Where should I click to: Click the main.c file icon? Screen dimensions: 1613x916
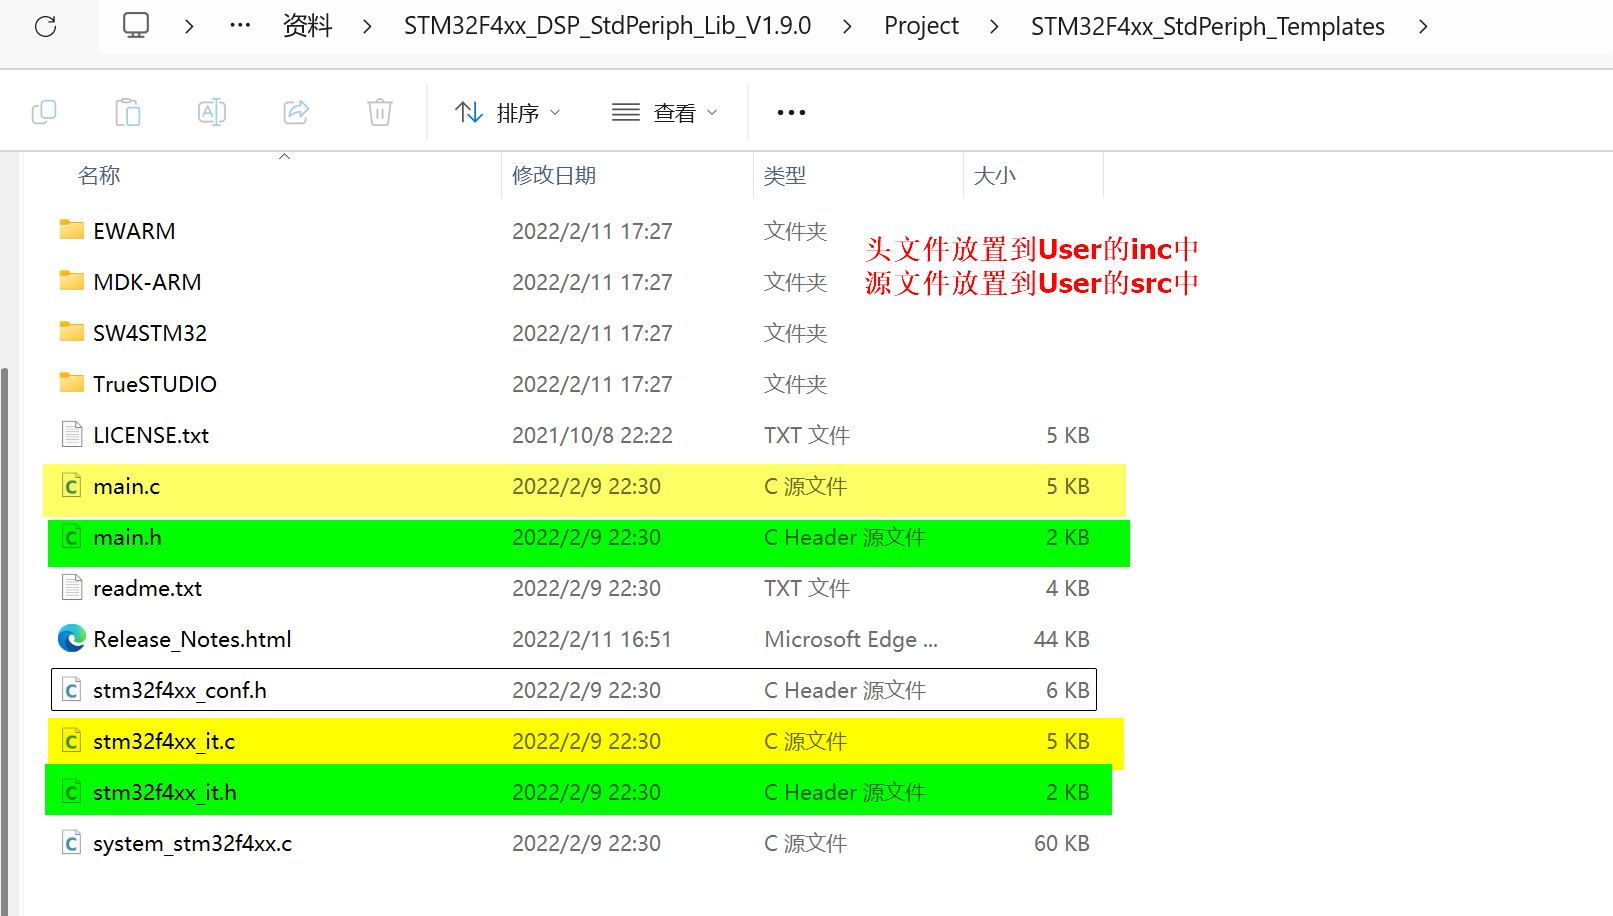72,486
